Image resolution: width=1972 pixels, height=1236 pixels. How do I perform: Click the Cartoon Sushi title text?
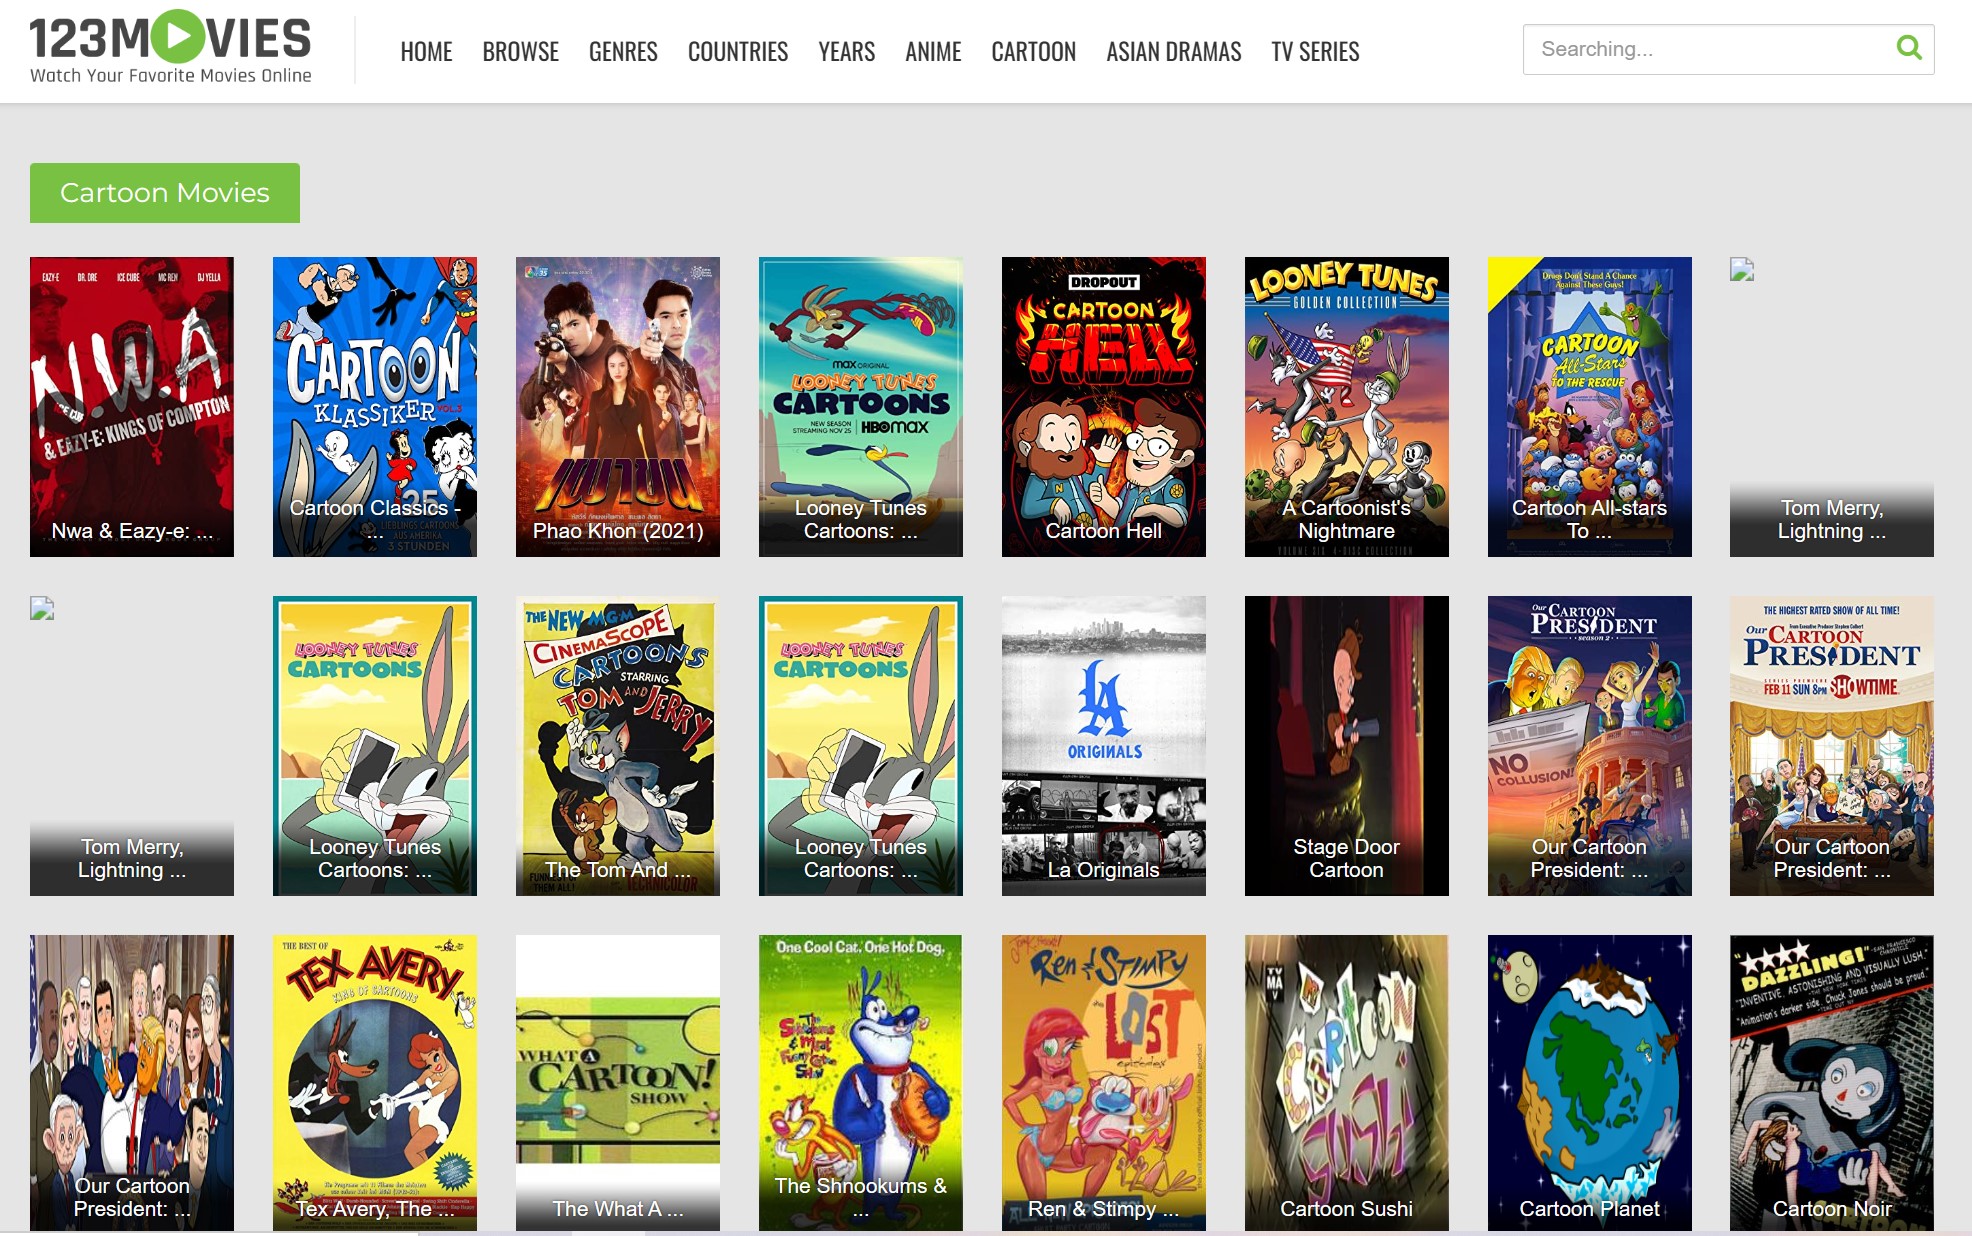[1347, 1209]
